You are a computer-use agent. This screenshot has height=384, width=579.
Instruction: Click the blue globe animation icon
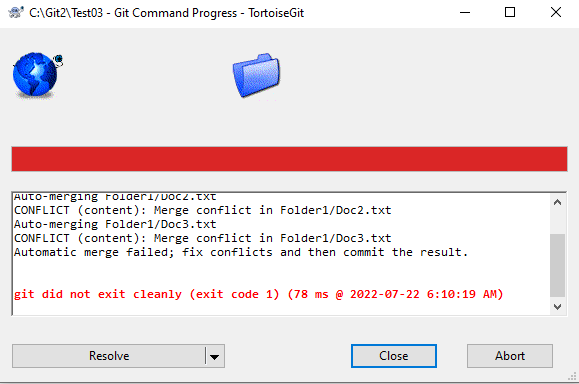click(x=38, y=75)
